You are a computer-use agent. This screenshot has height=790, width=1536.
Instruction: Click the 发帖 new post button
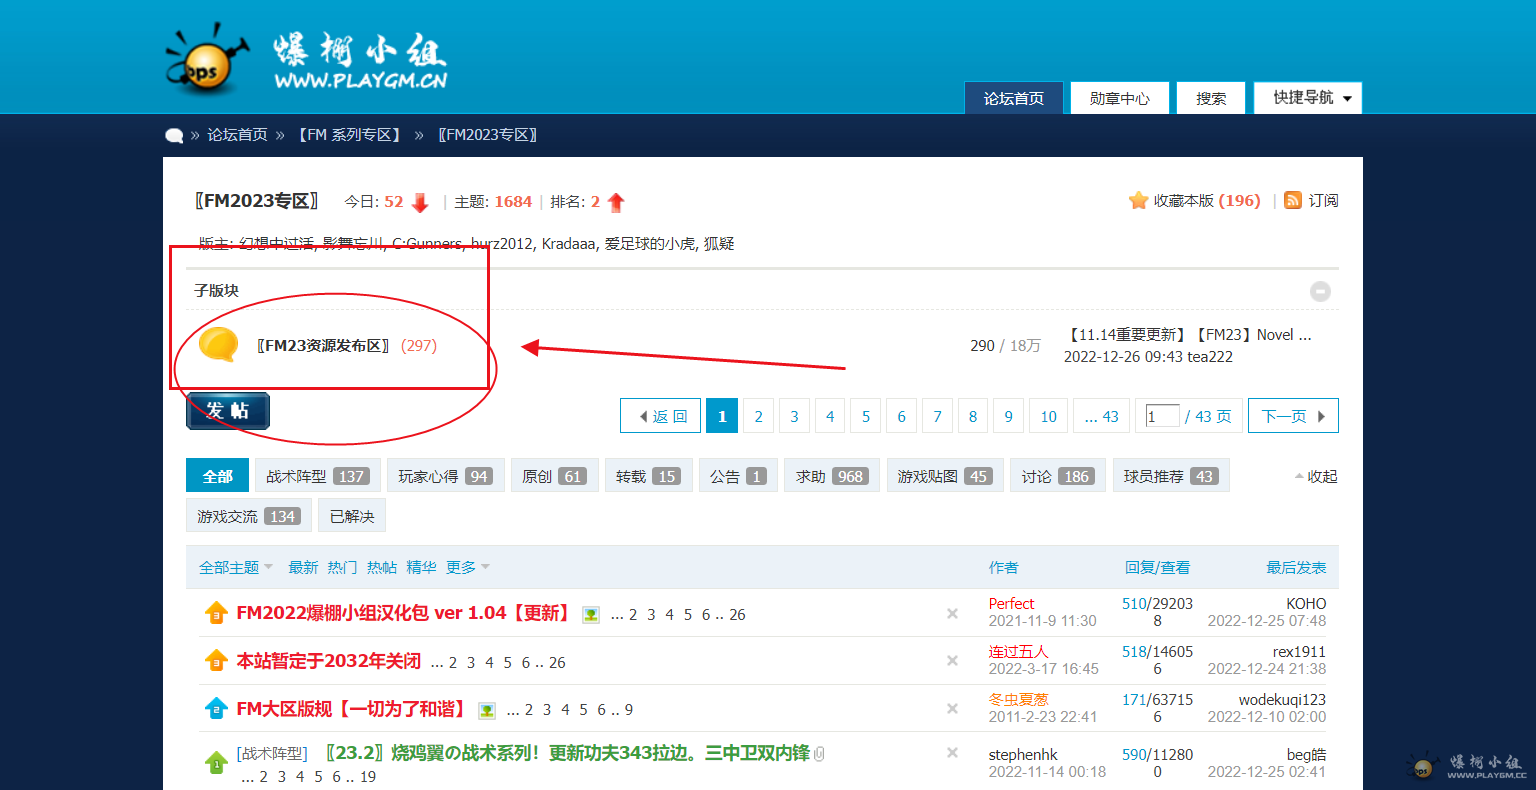[x=228, y=411]
